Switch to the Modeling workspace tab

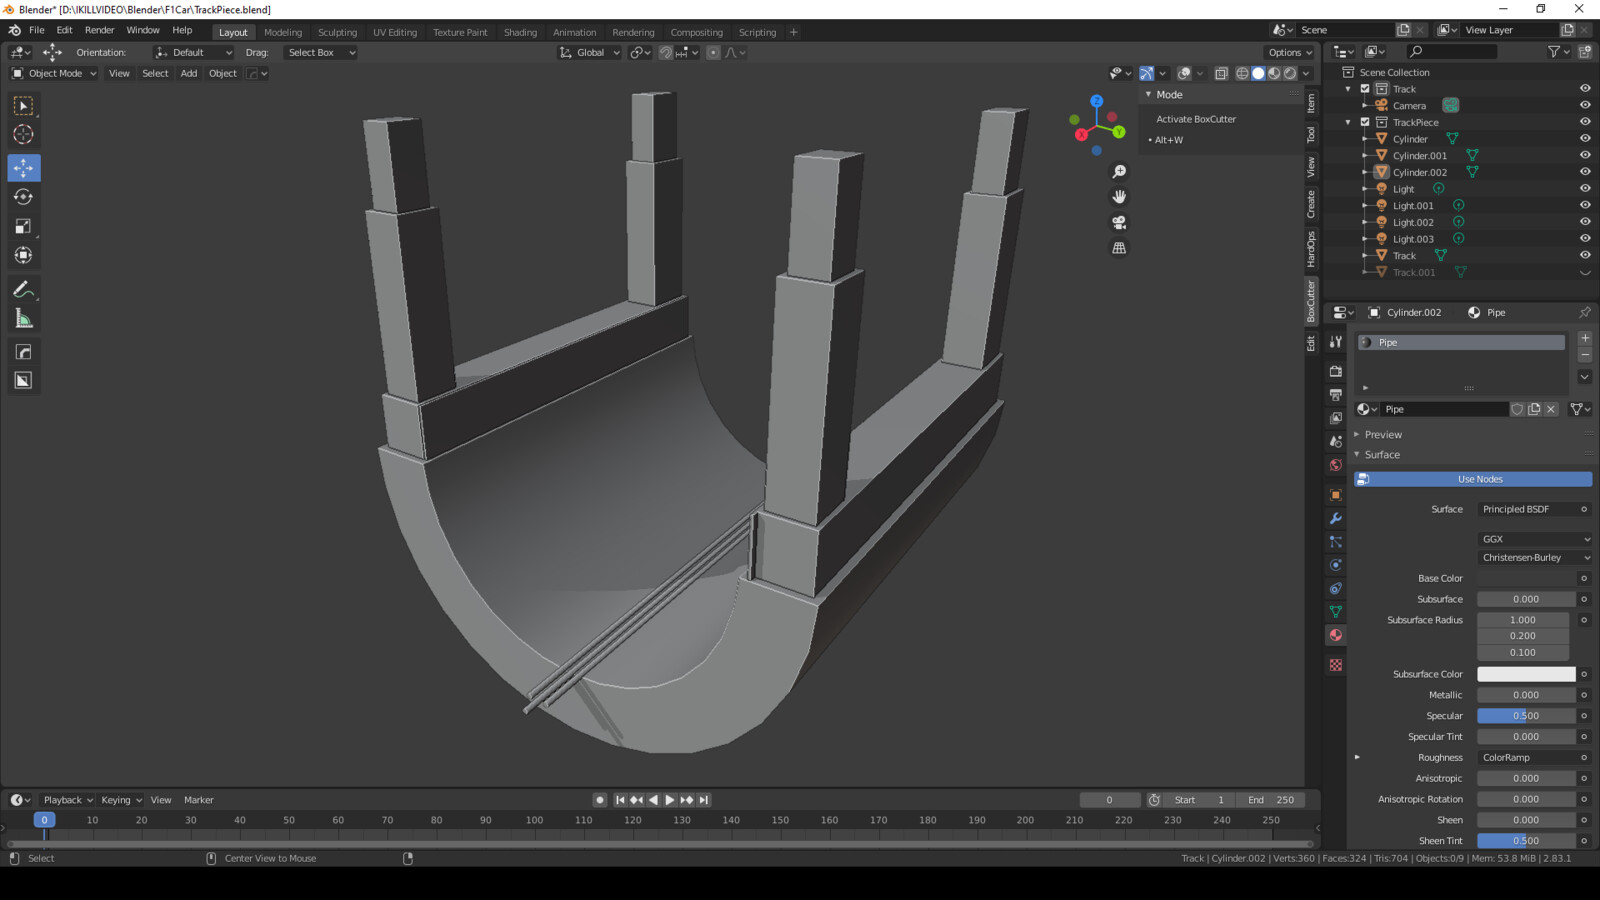[283, 32]
